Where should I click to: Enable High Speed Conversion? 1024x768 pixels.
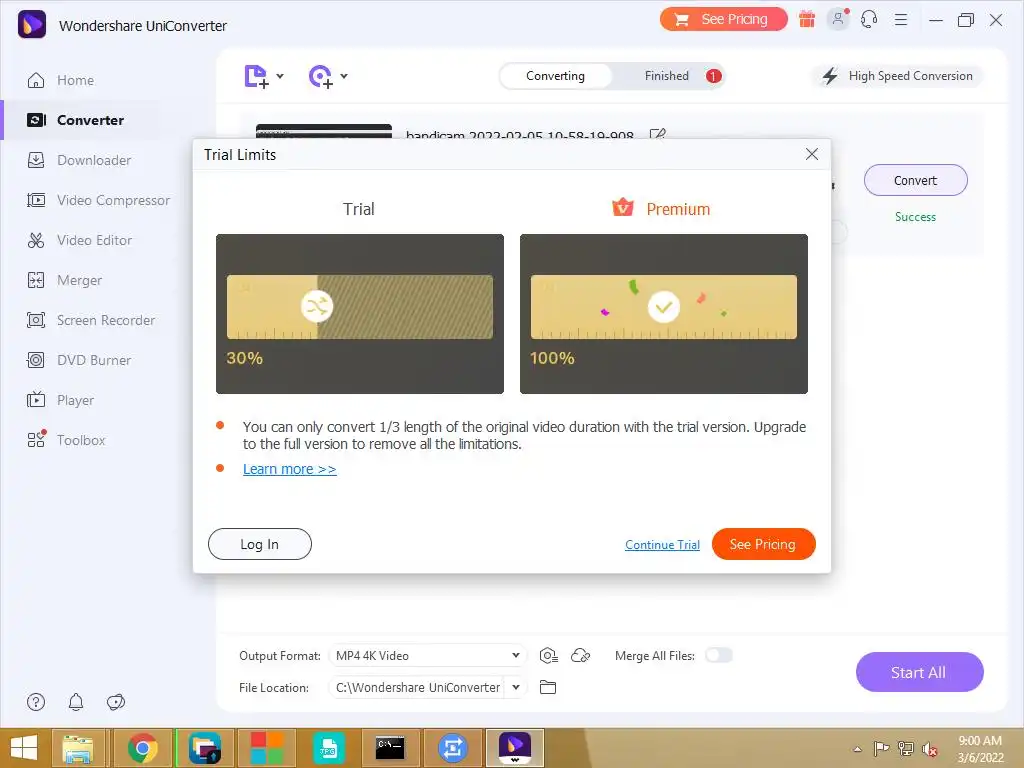coord(897,76)
